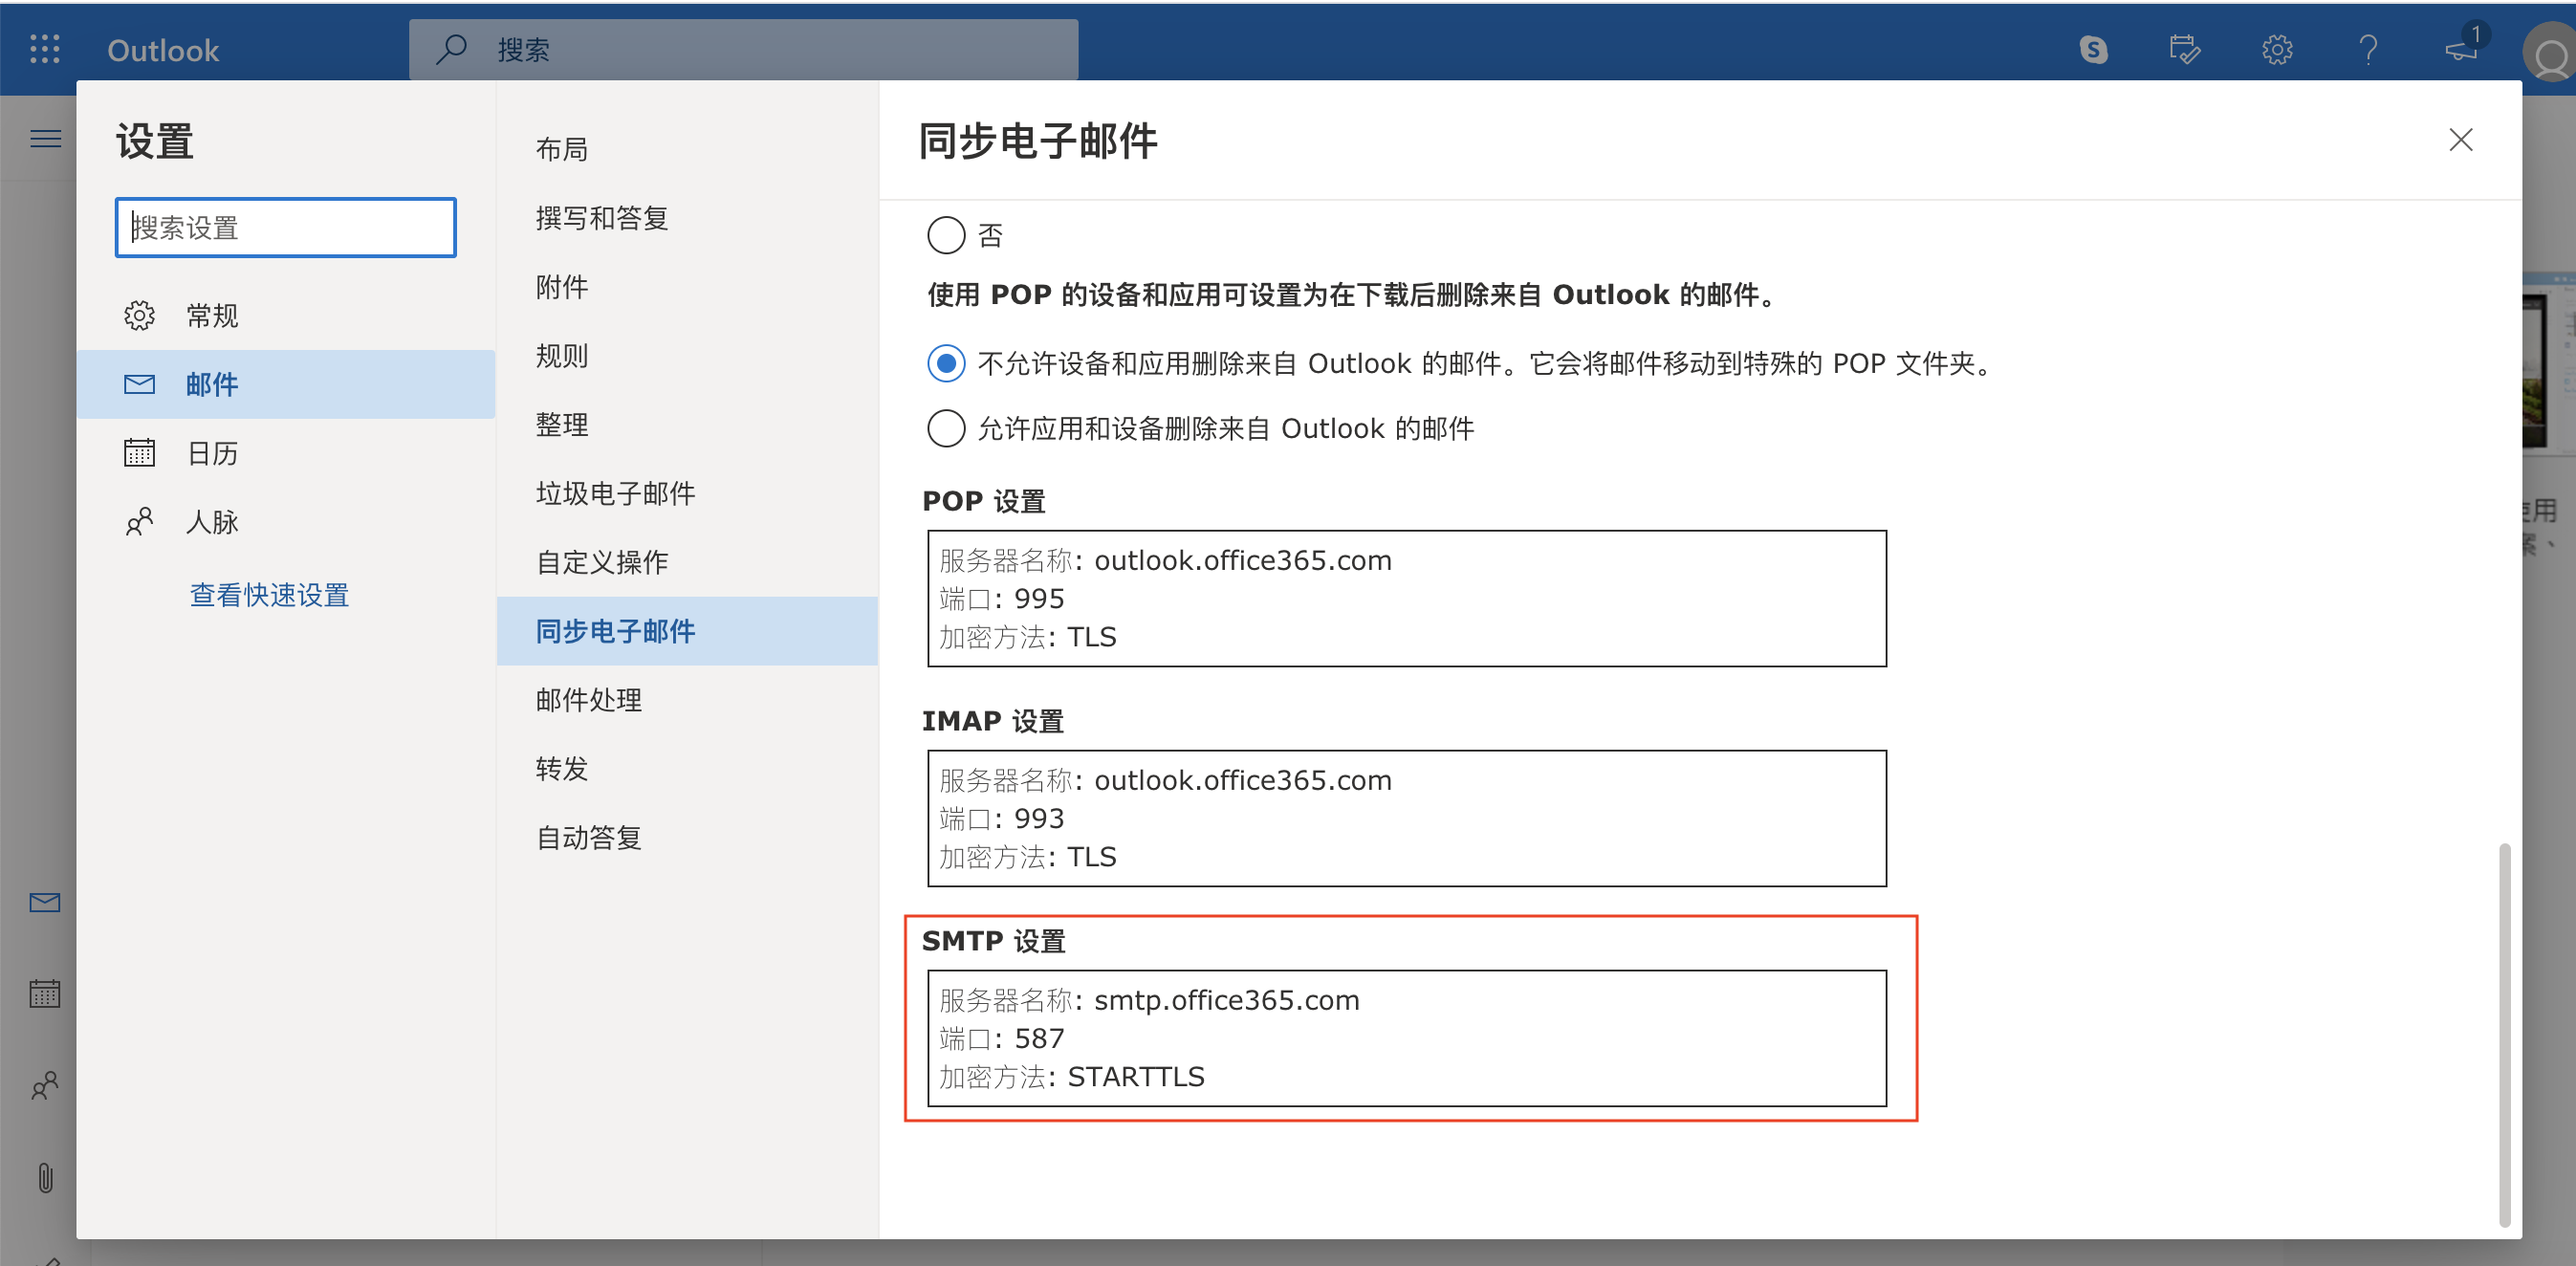The width and height of the screenshot is (2576, 1266).
Task: Switch to Calendar via left rail icon
Action: pos(45,993)
